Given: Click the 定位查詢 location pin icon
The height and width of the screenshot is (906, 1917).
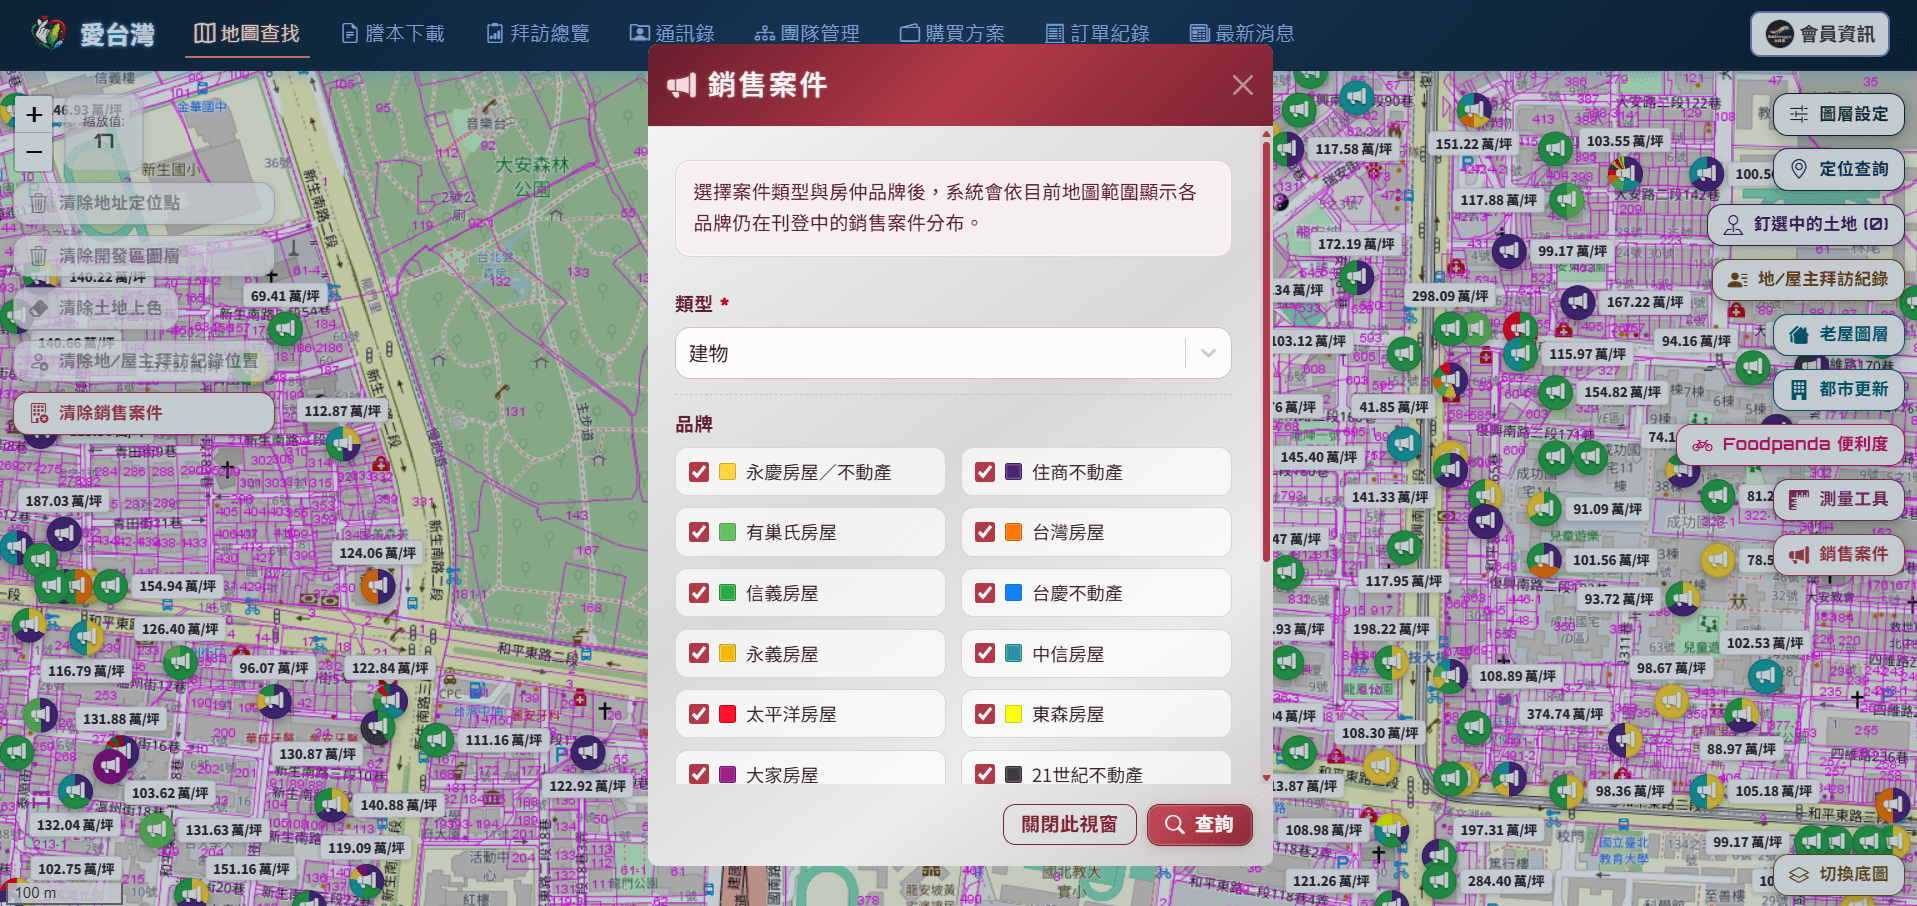Looking at the screenshot, I should tap(1799, 169).
